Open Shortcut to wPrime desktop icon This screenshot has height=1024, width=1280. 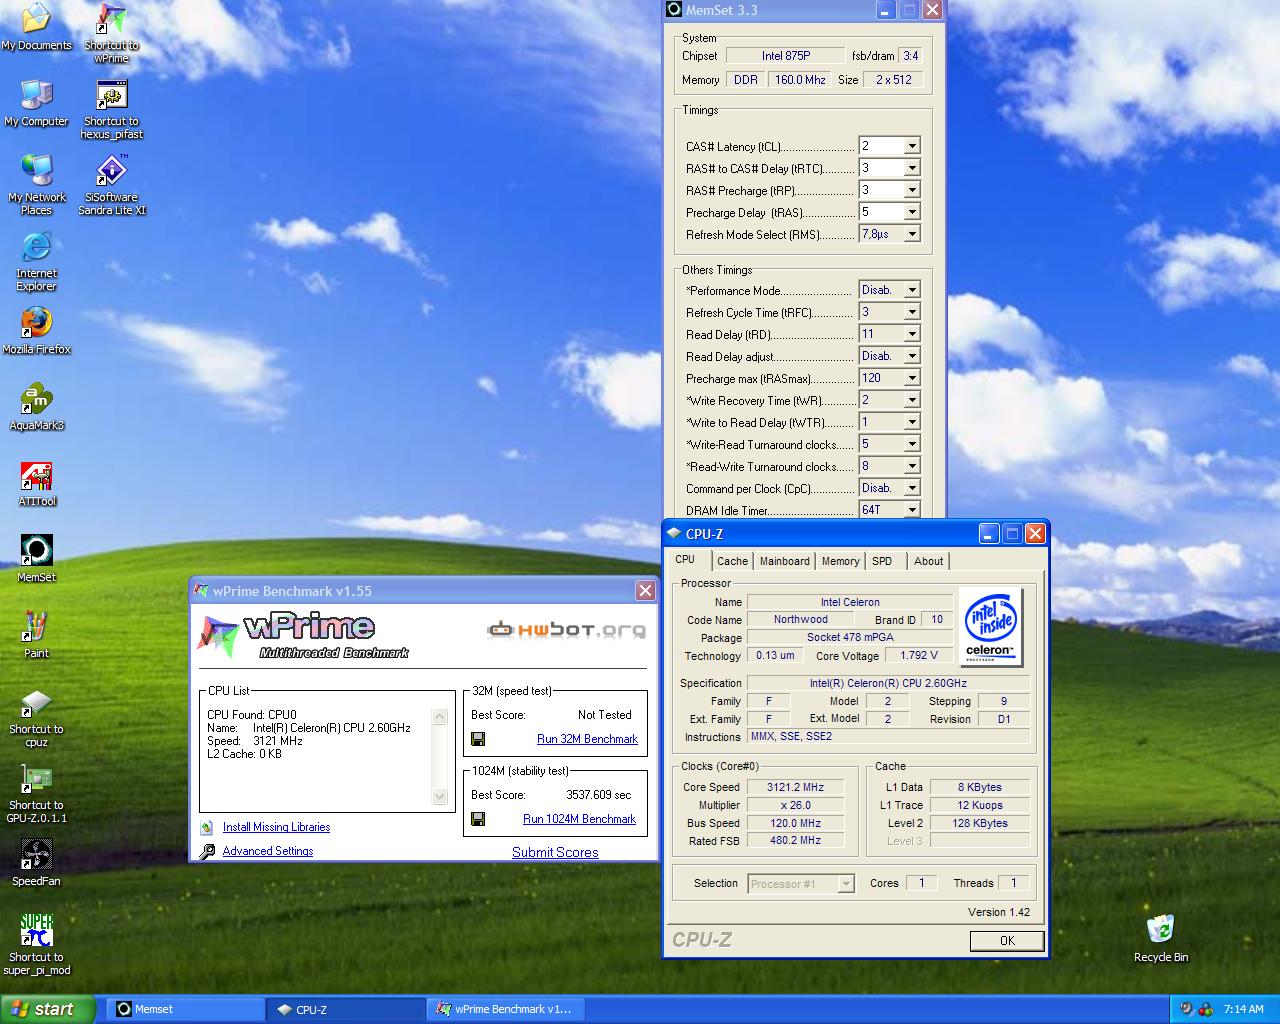click(111, 33)
